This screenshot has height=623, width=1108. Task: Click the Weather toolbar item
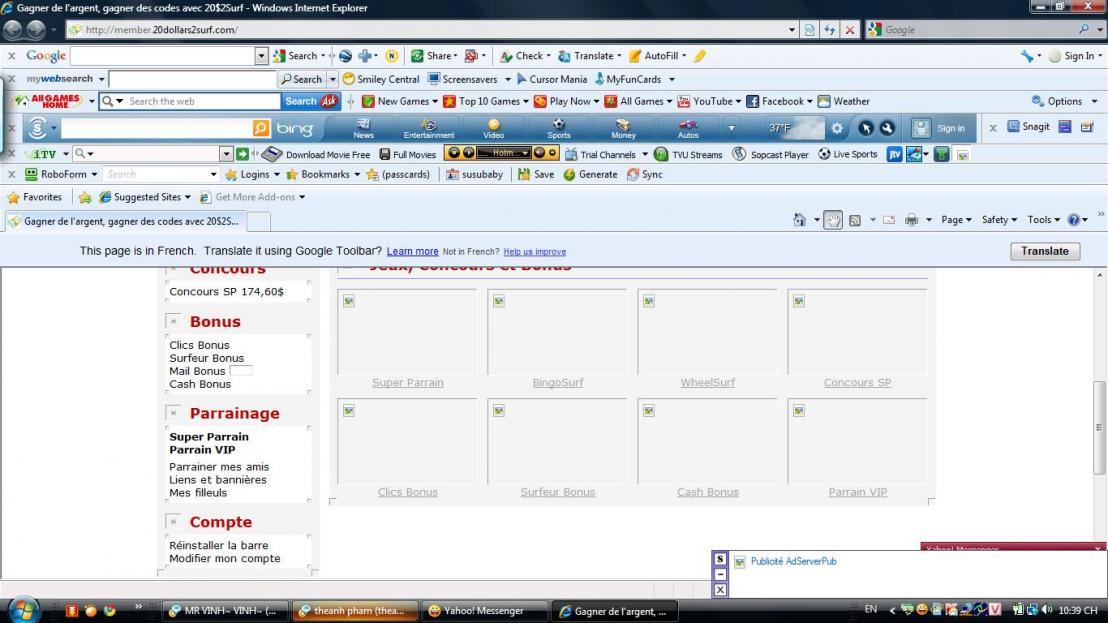(844, 101)
